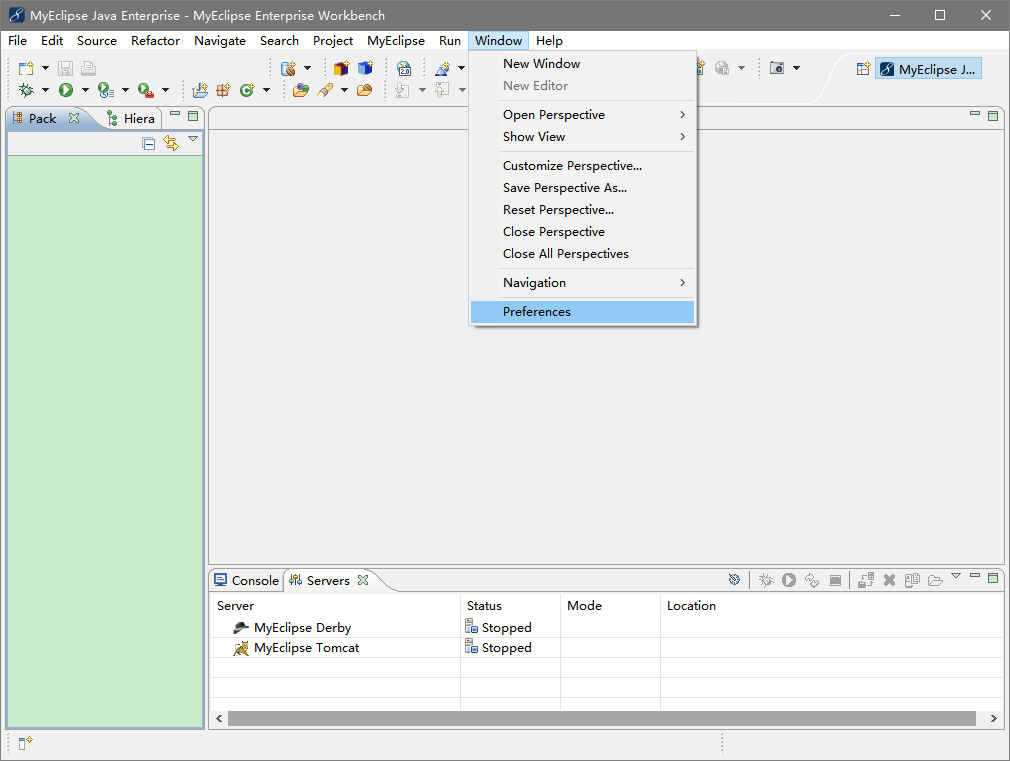The image size is (1010, 761).
Task: Select the Run tool in the toolbar
Action: (x=68, y=89)
